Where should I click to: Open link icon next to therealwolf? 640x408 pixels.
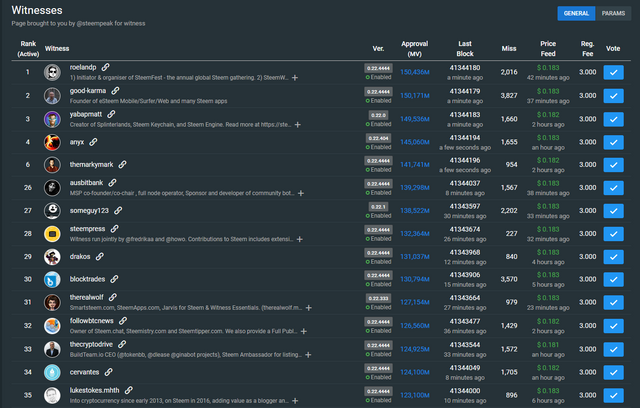113,297
